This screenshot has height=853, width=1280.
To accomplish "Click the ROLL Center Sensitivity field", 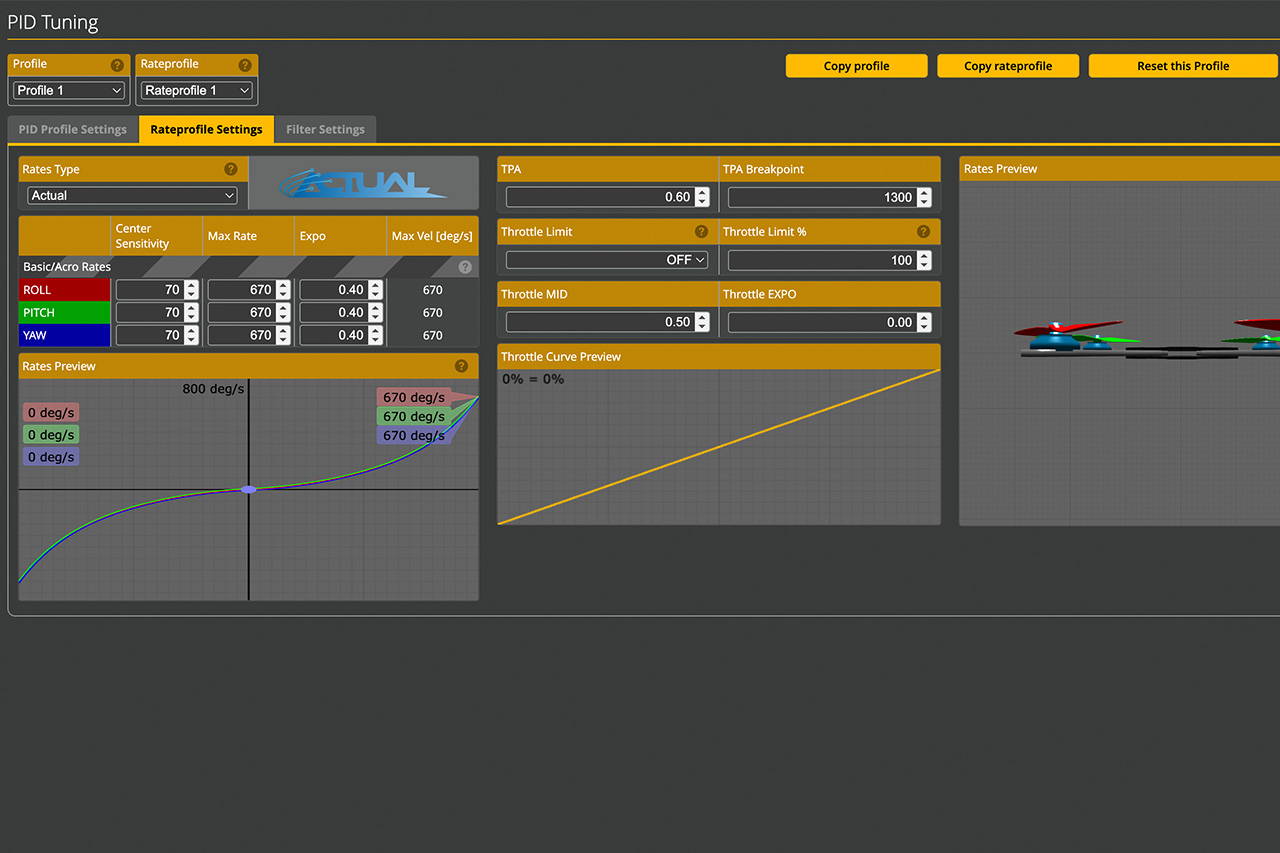I will pos(157,290).
